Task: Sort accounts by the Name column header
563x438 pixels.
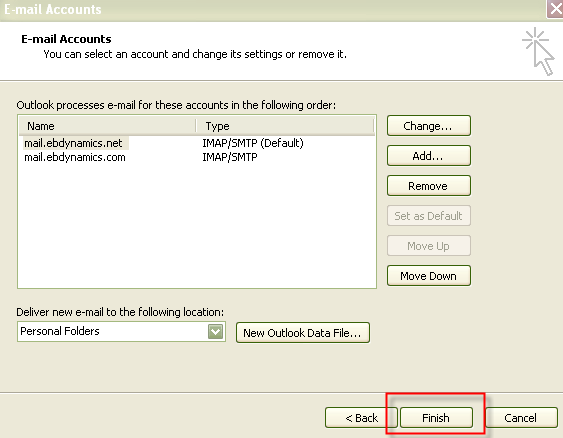Action: pos(107,126)
